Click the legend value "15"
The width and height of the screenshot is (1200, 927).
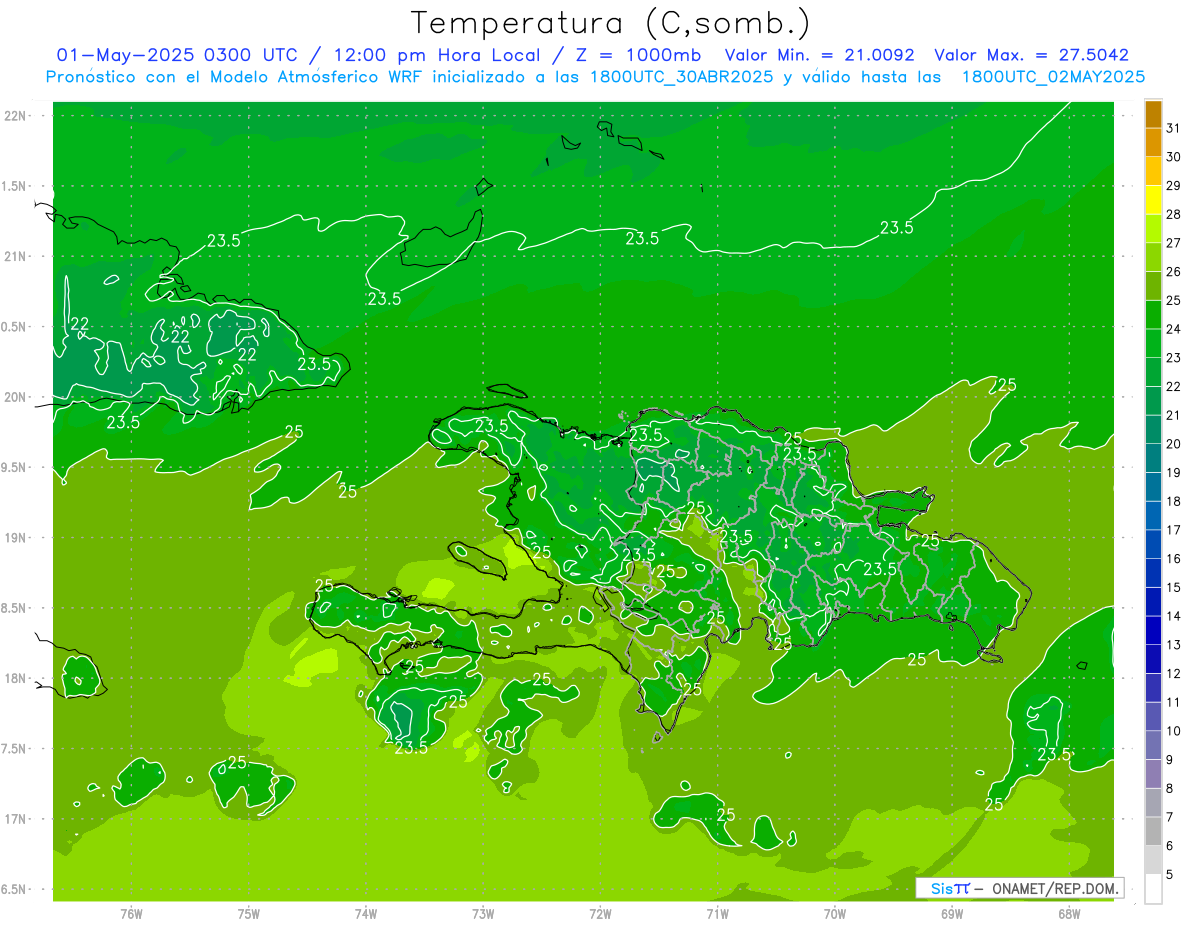point(1173,588)
